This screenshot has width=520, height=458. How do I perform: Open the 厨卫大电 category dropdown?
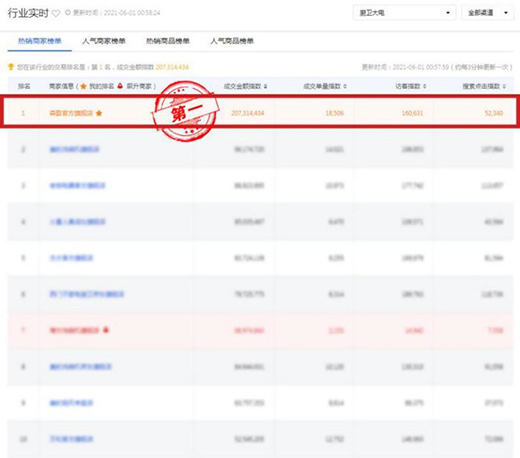(404, 13)
